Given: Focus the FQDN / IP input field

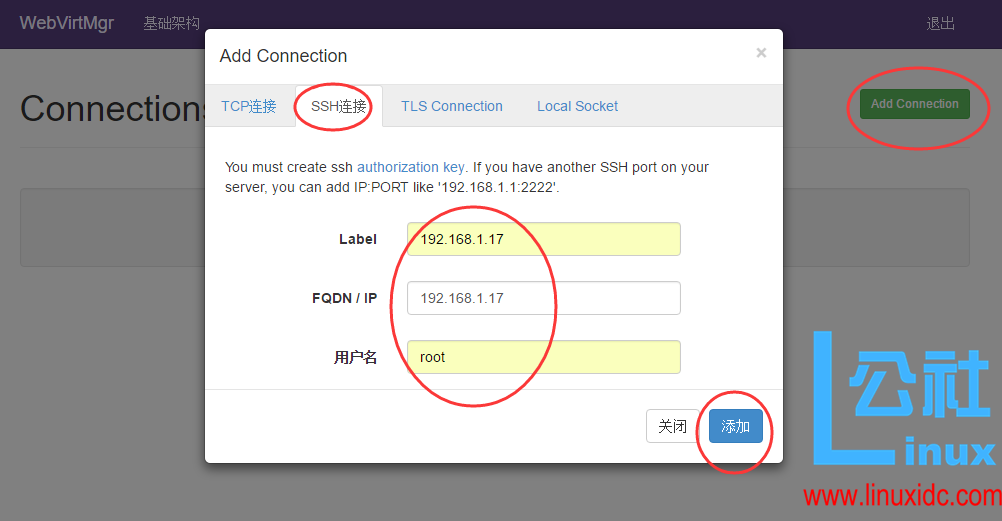Looking at the screenshot, I should click(543, 298).
